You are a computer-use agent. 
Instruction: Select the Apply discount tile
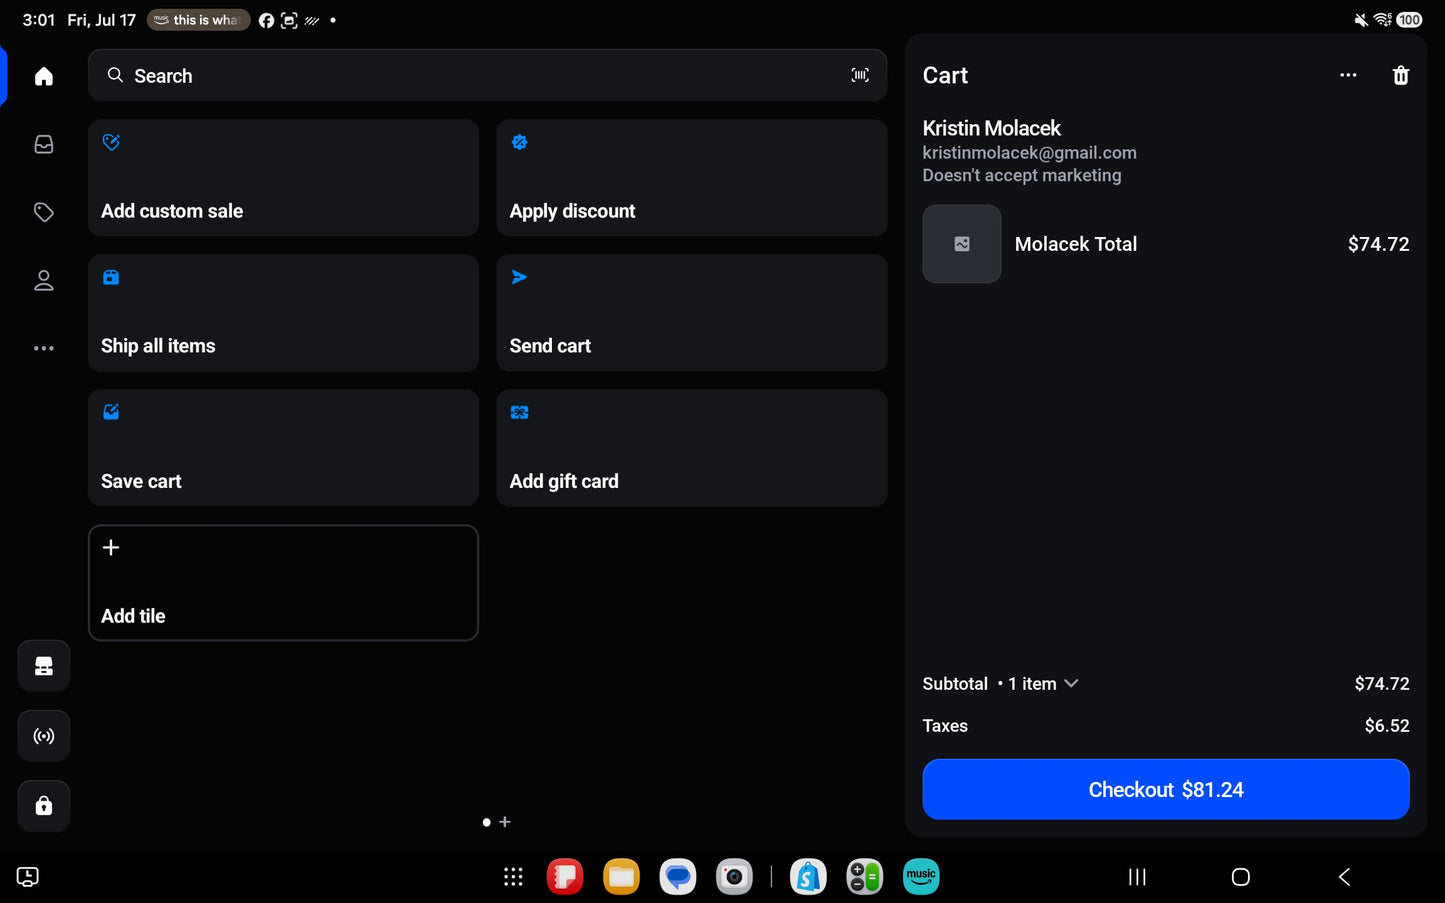pyautogui.click(x=692, y=178)
